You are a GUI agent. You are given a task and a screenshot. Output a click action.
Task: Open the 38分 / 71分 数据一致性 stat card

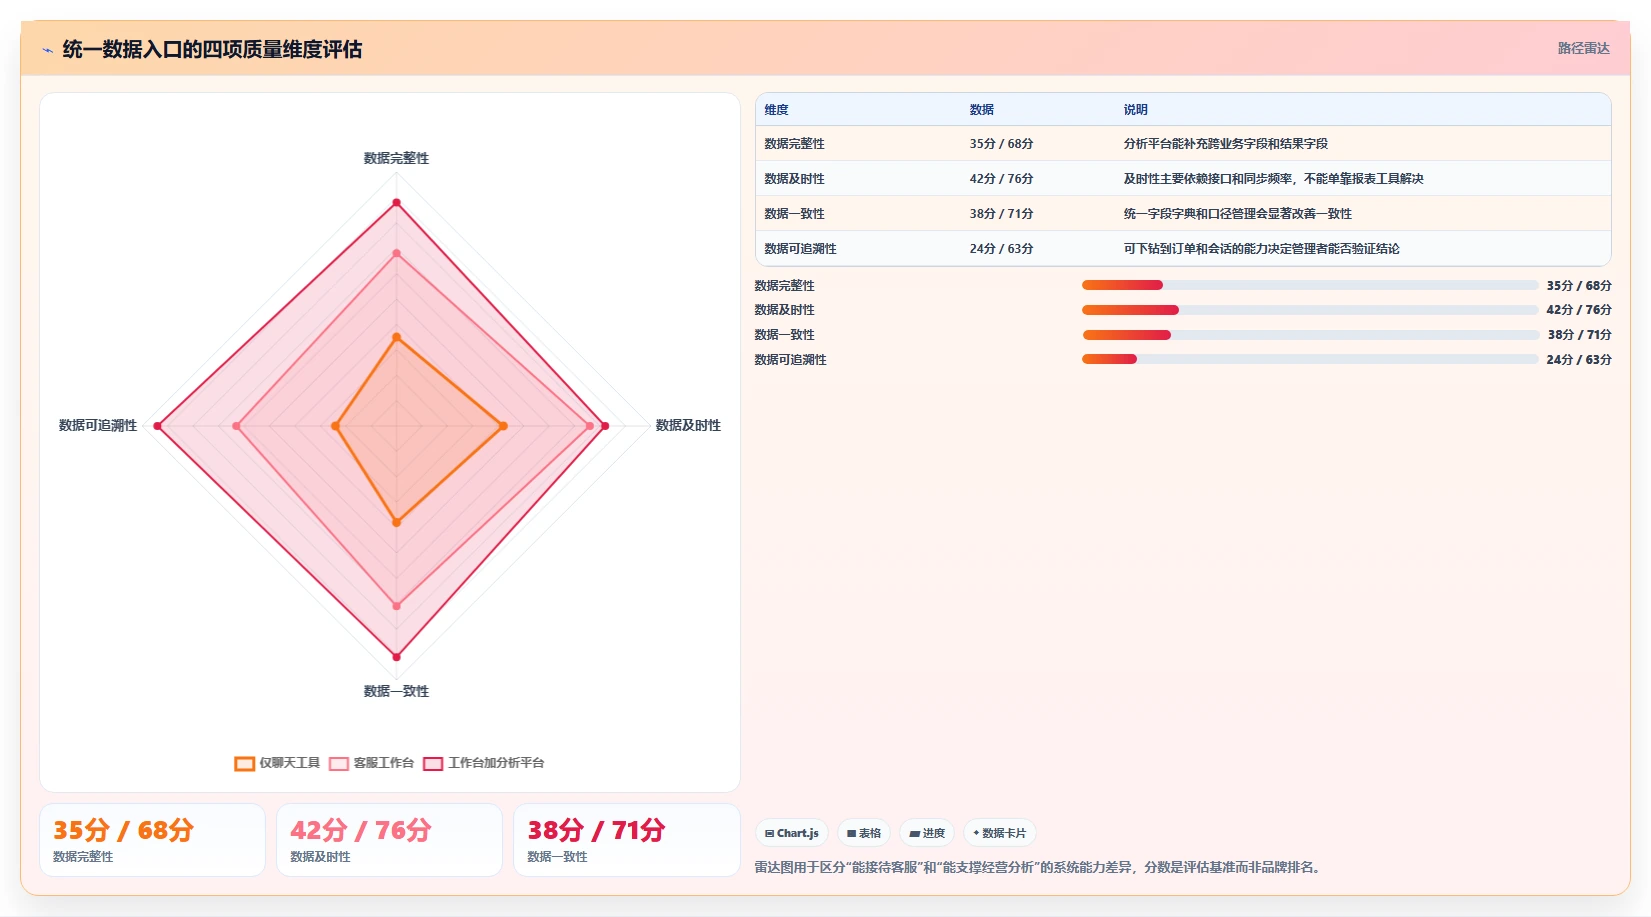(x=627, y=840)
